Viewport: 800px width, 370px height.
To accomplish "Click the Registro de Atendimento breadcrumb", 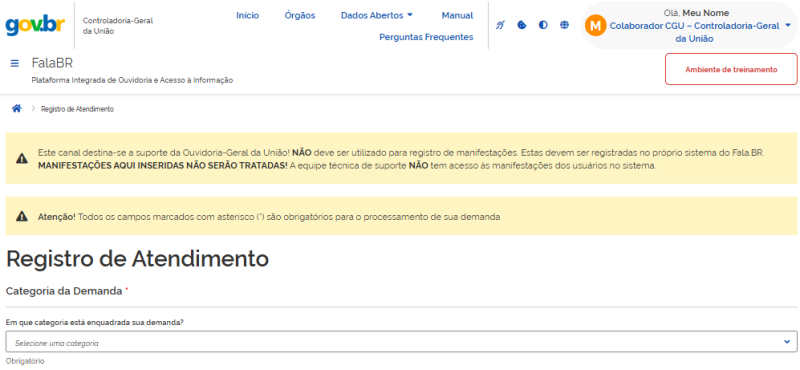I will click(x=78, y=109).
